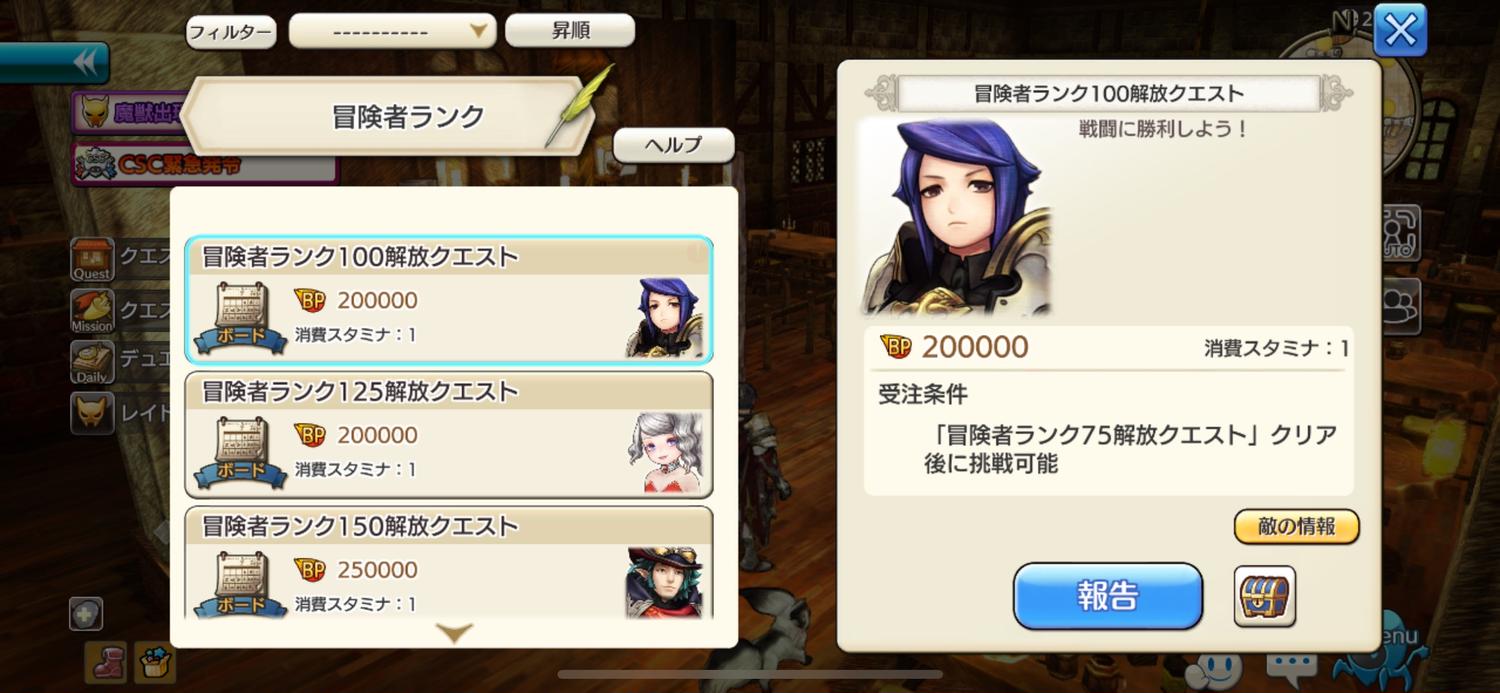The height and width of the screenshot is (693, 1500).
Task: Tap the small plus icon
Action: coord(86,614)
